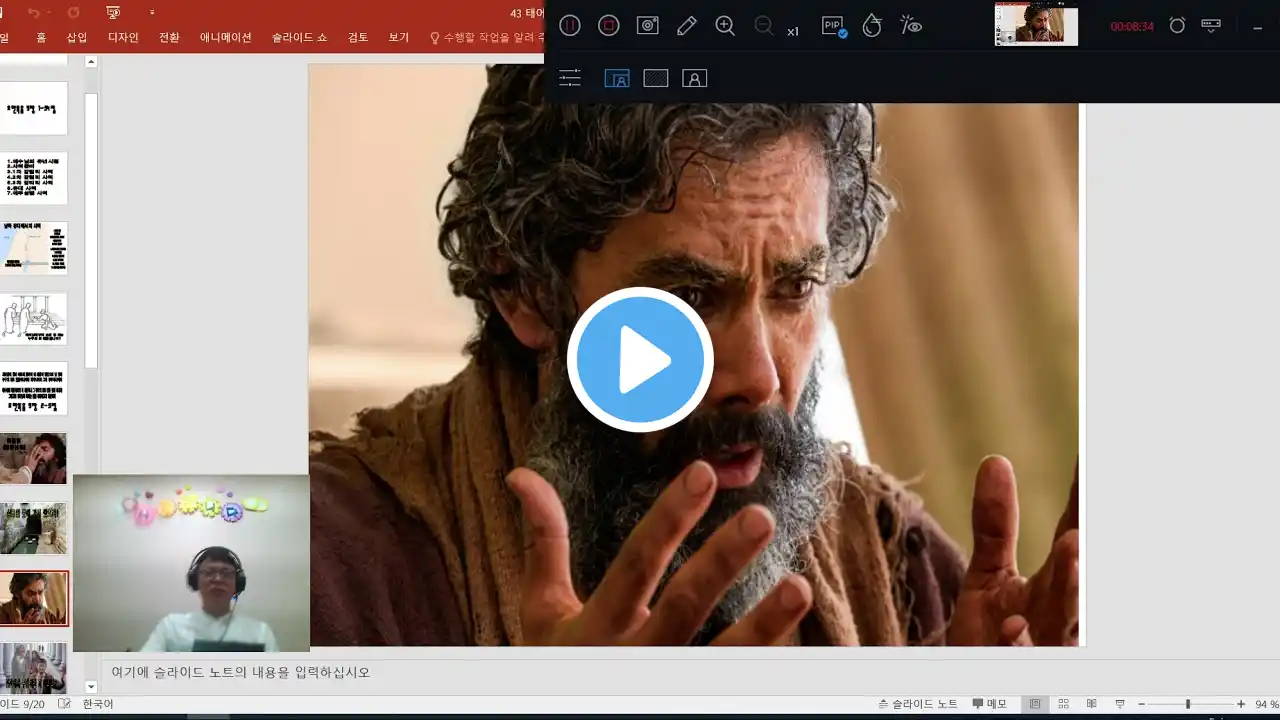Click the 한국어 language indicator

98,704
